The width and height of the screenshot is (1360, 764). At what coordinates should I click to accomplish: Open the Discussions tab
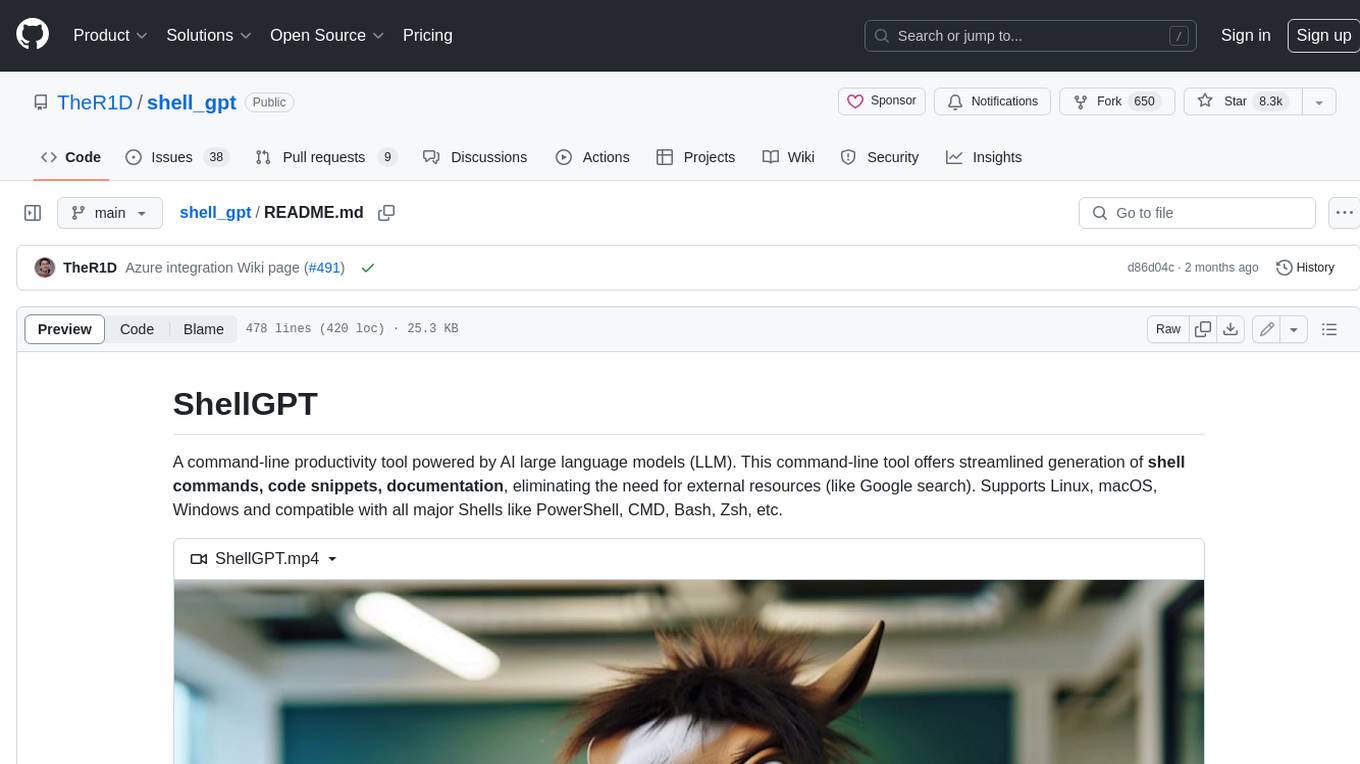[x=475, y=157]
